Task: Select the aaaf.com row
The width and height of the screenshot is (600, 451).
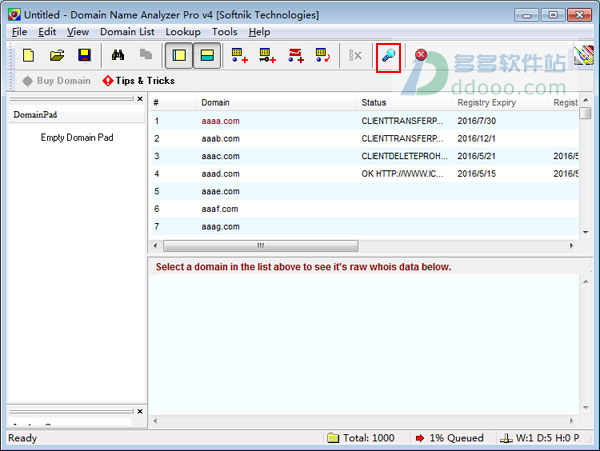Action: coord(365,209)
